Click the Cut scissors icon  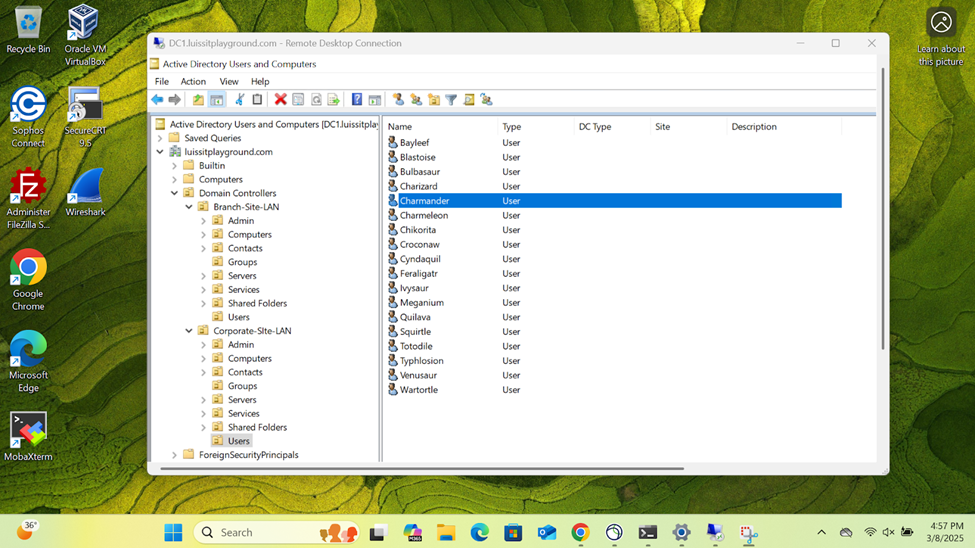239,100
